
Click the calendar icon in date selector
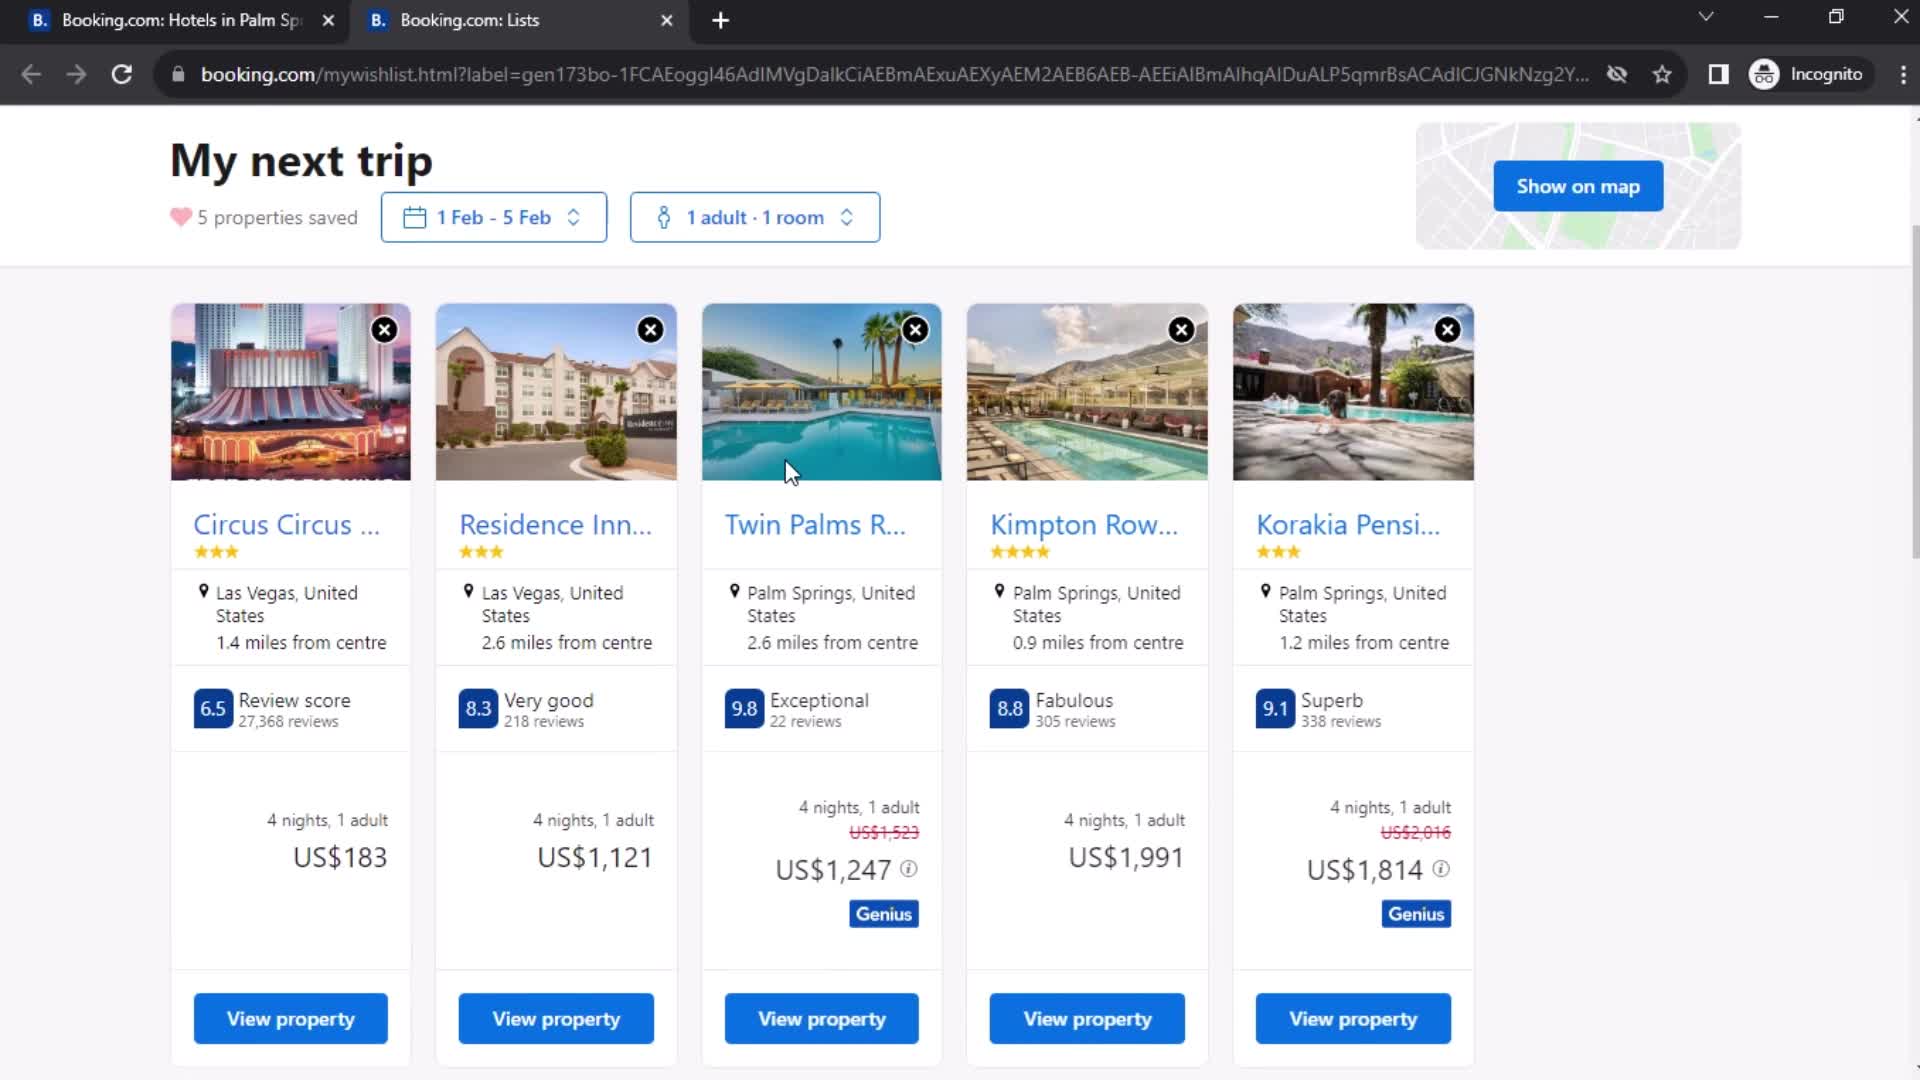(414, 217)
